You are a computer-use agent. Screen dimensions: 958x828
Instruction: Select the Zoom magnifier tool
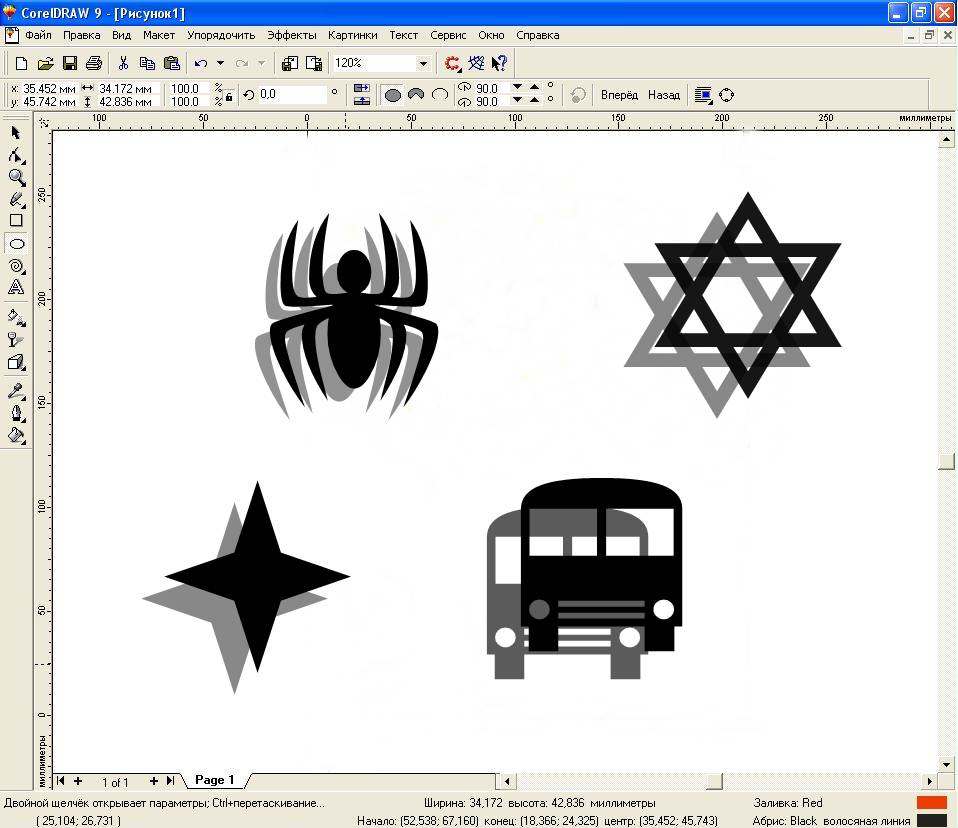16,177
